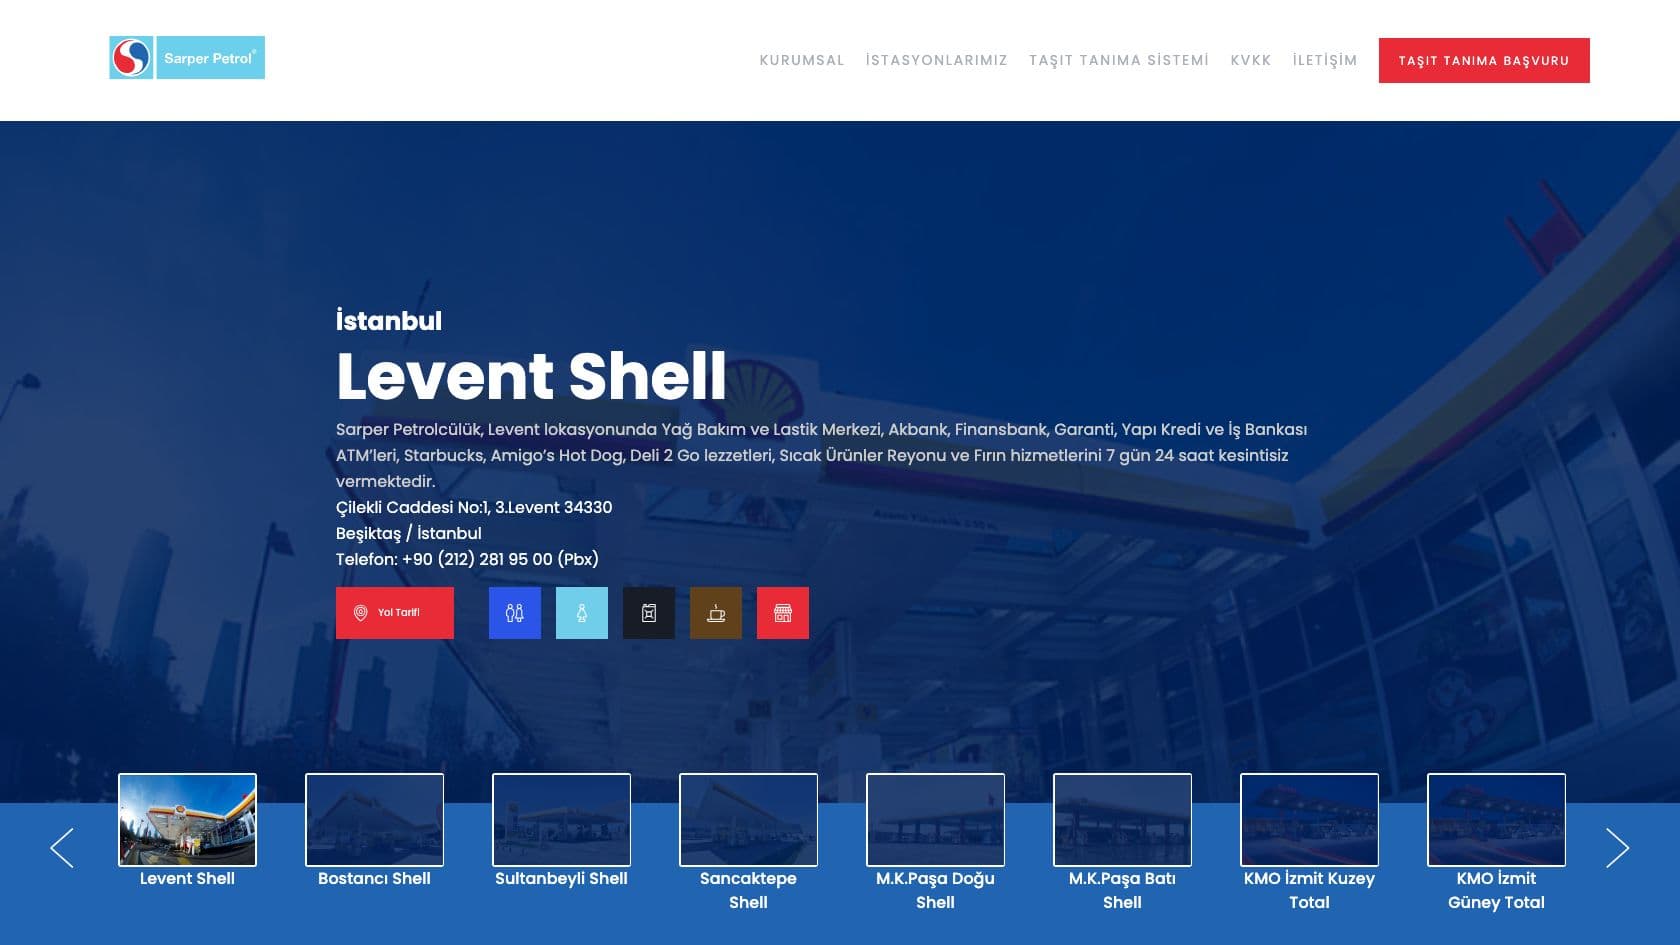
Task: Select the Bostancı Shell thumbnail
Action: click(x=374, y=820)
